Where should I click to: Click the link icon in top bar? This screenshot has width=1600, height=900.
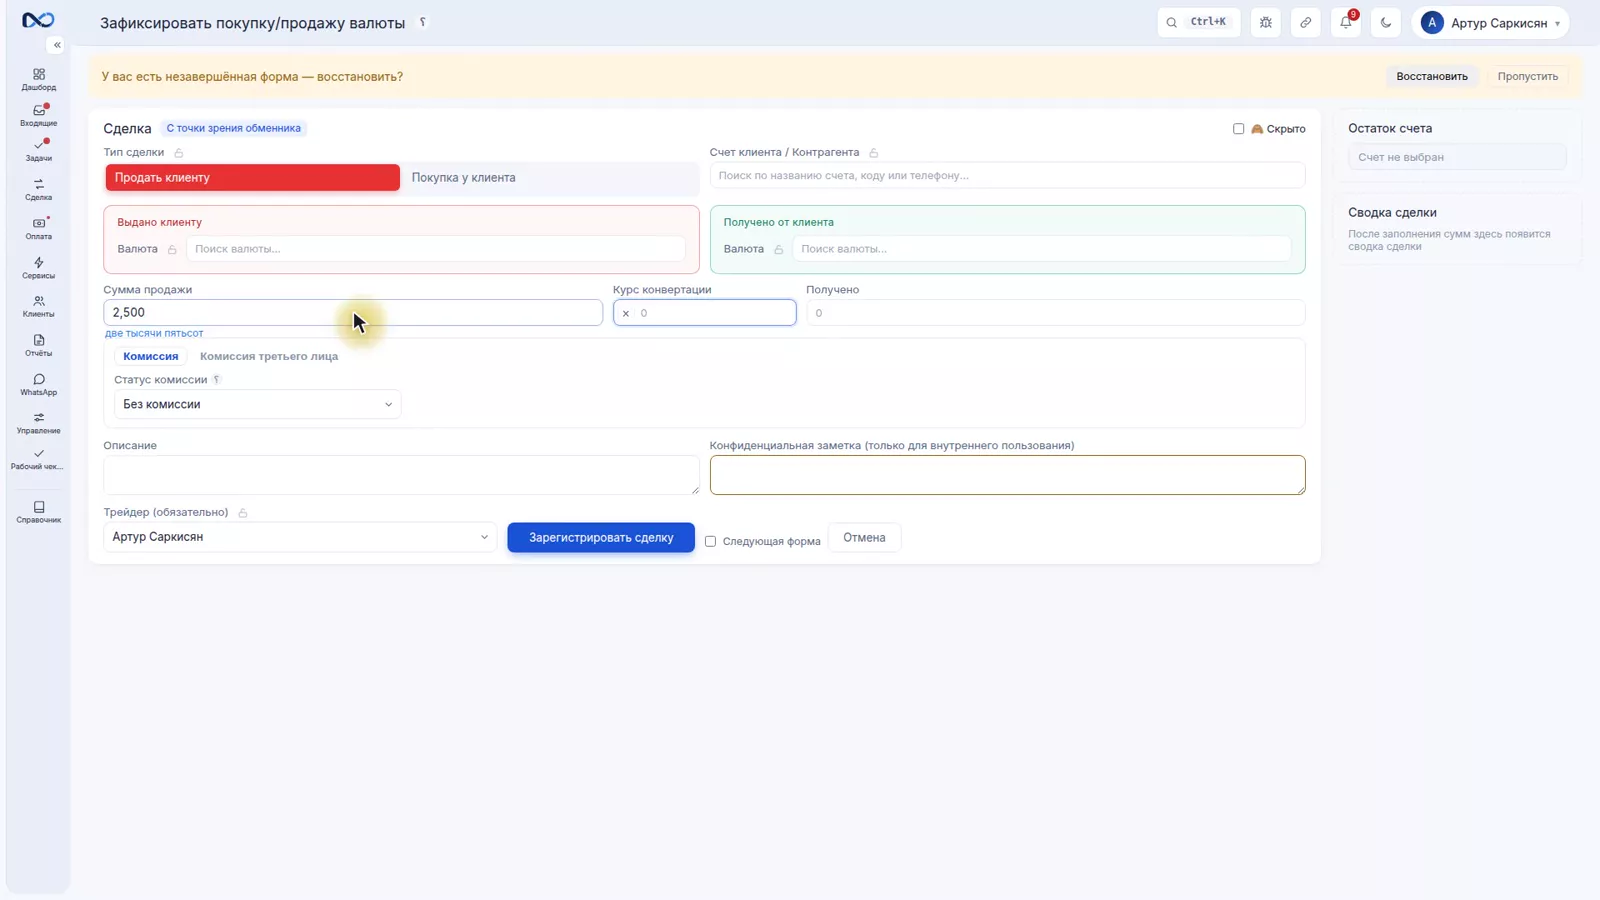click(x=1306, y=22)
